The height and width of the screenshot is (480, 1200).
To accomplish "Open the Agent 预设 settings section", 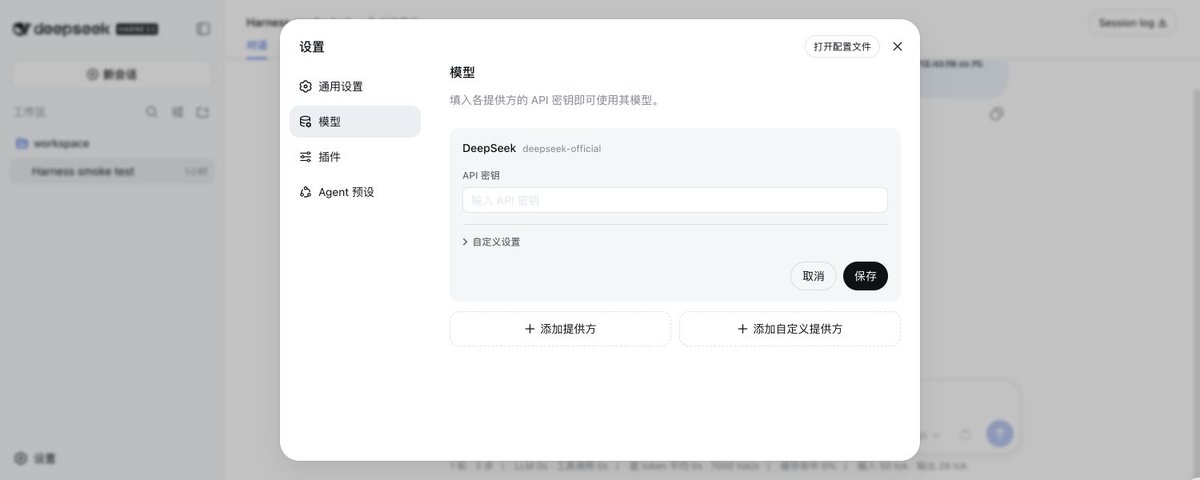I will pyautogui.click(x=355, y=192).
